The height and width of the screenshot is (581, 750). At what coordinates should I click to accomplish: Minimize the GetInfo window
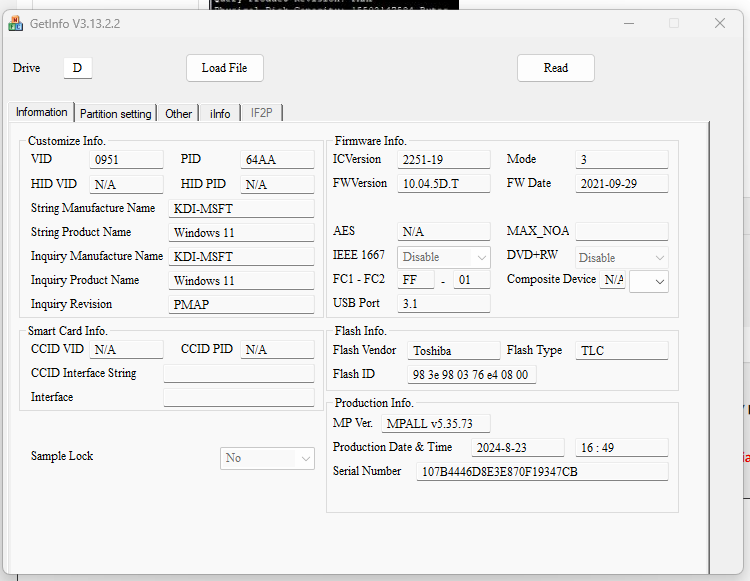pos(629,23)
